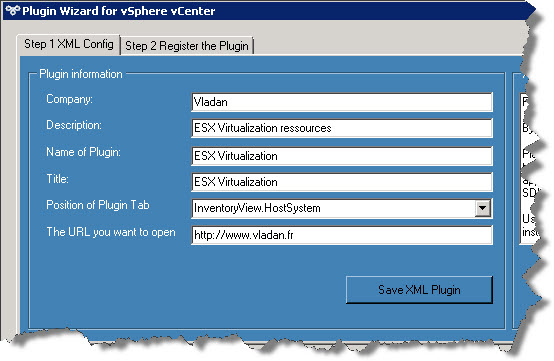
Task: Open Step 2 Register the Plugin tab
Action: (187, 46)
